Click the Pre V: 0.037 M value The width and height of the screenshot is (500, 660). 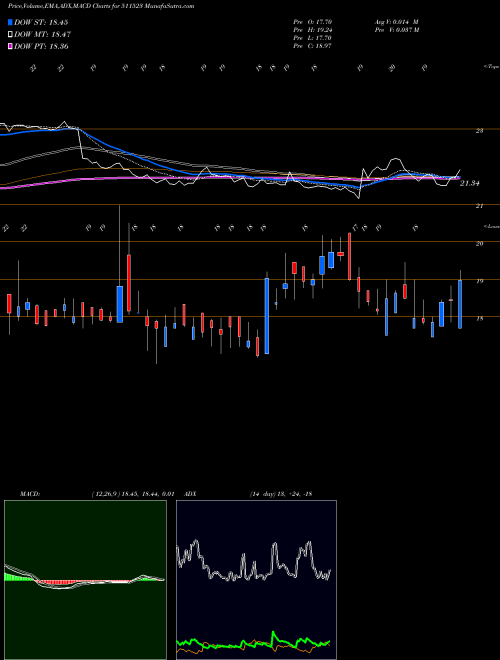pos(396,30)
